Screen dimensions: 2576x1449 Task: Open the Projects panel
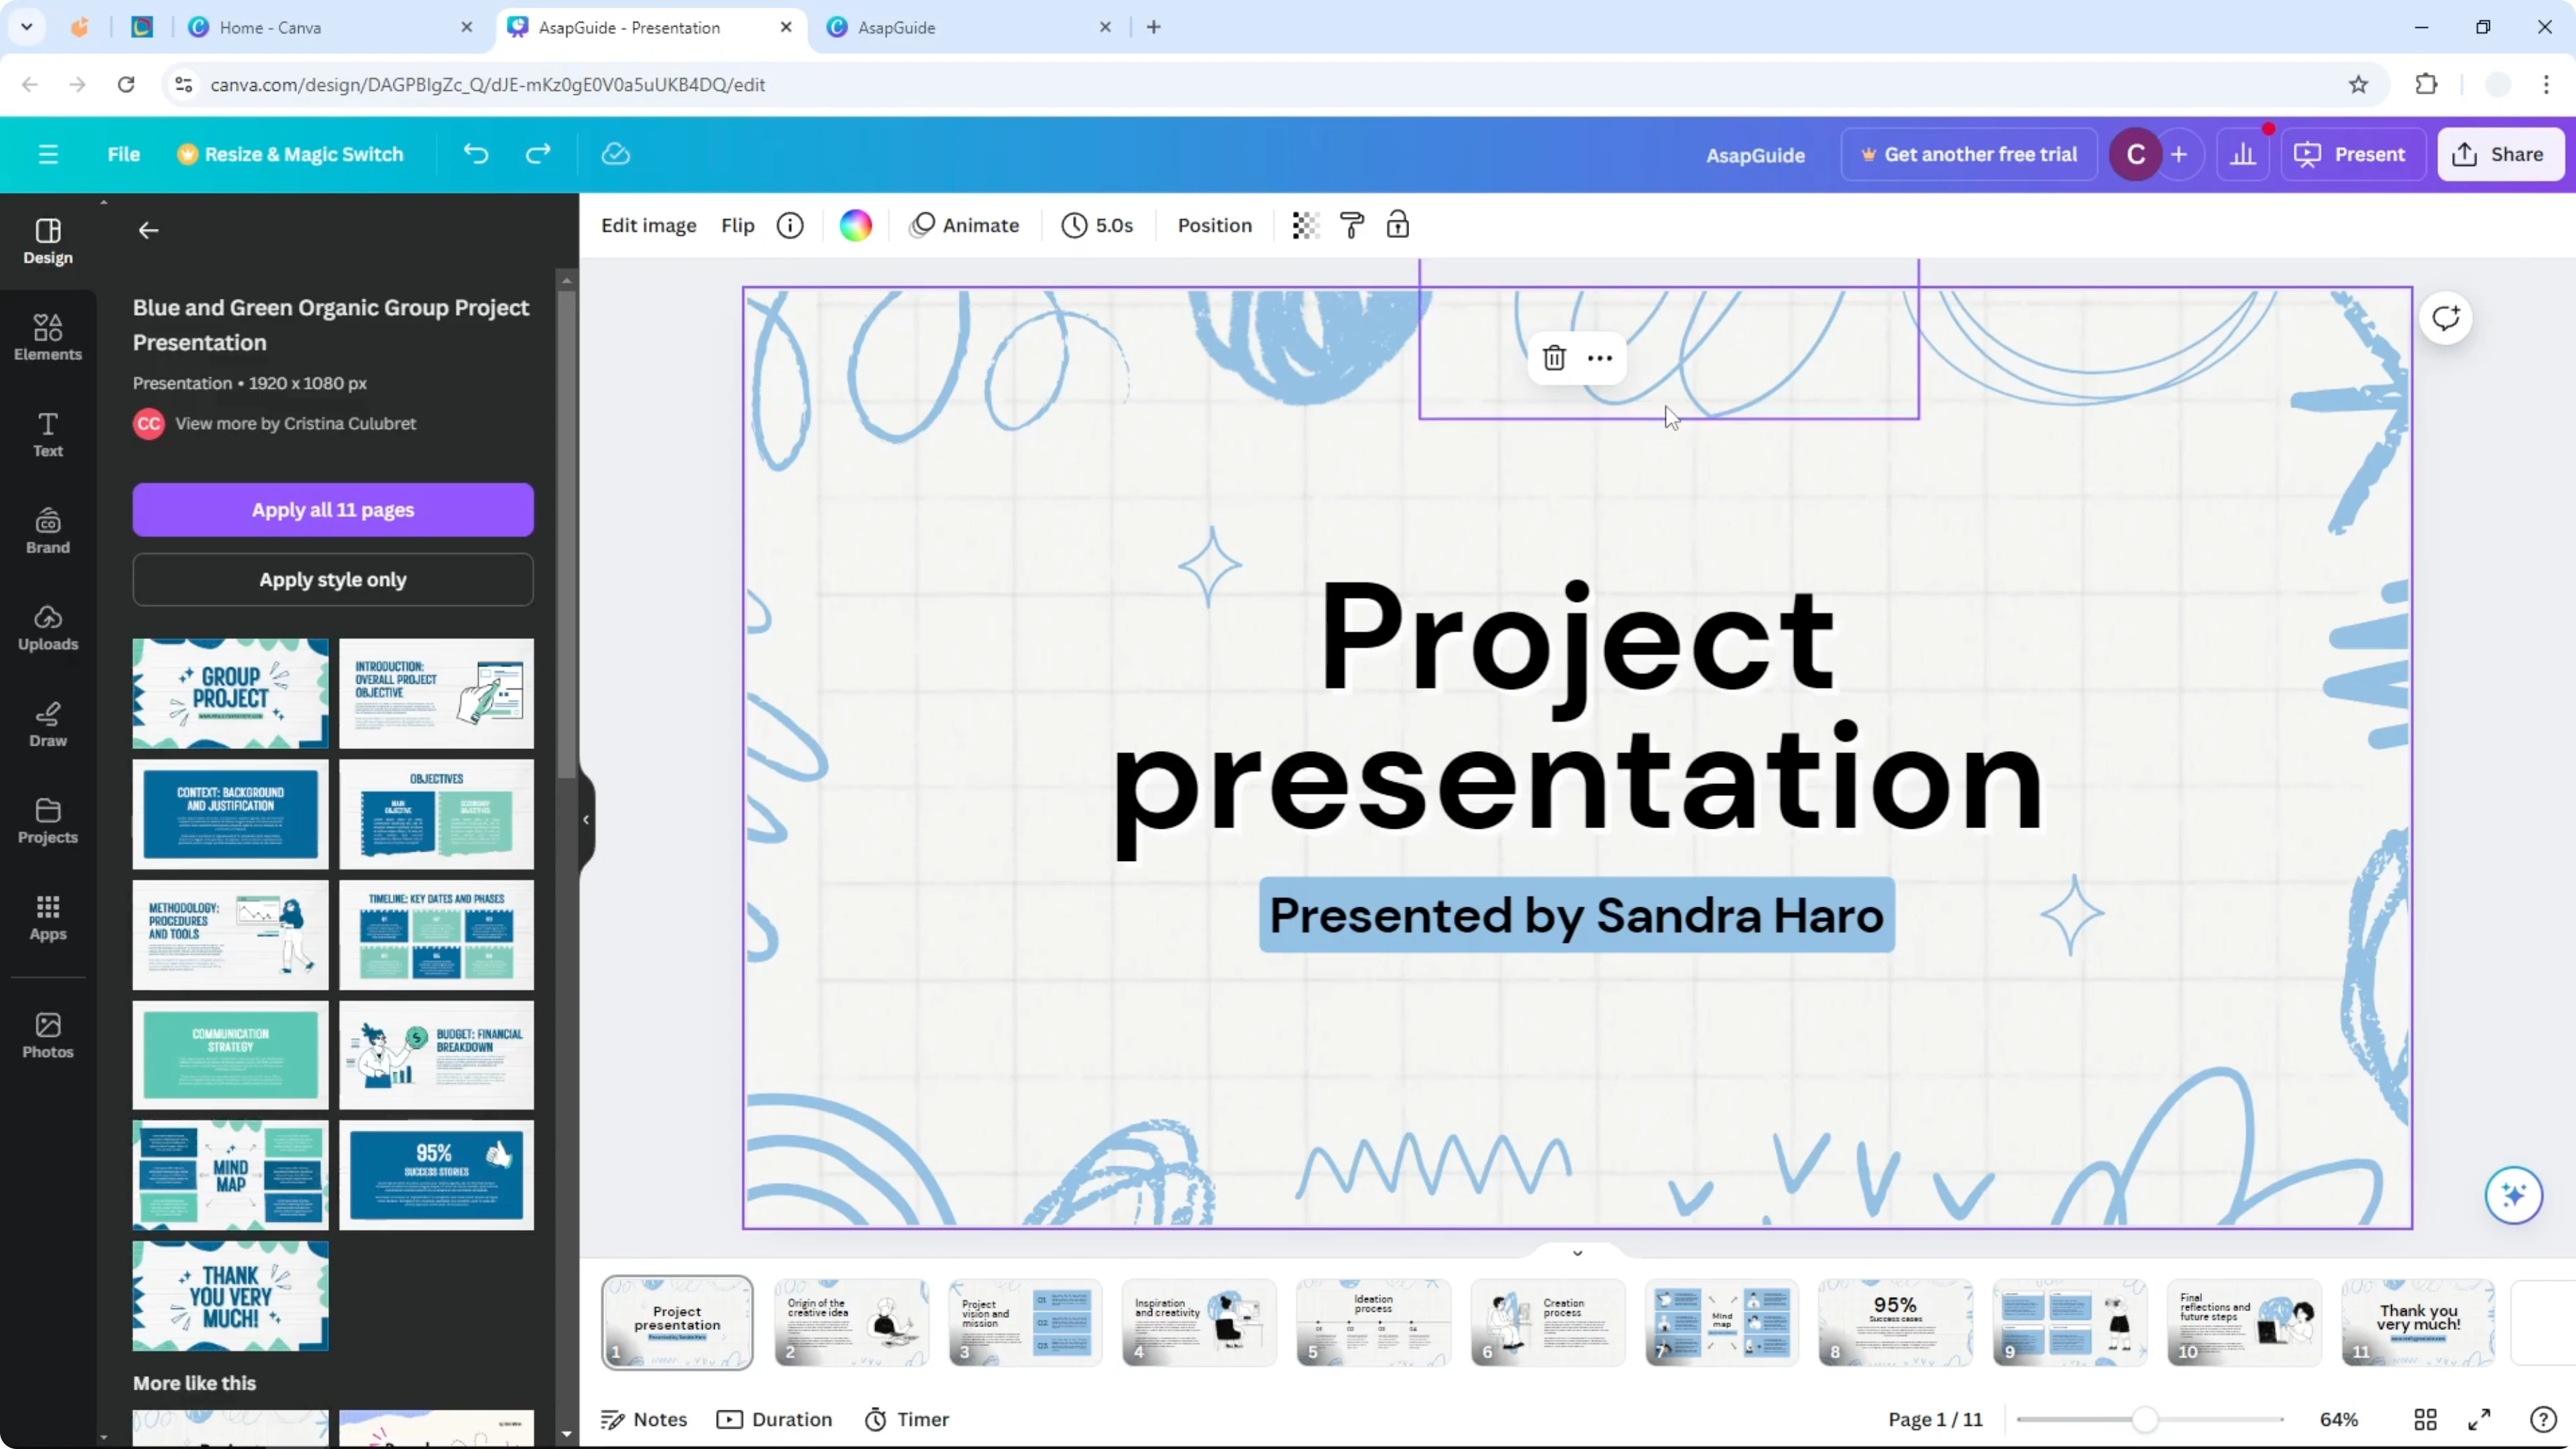pyautogui.click(x=48, y=821)
